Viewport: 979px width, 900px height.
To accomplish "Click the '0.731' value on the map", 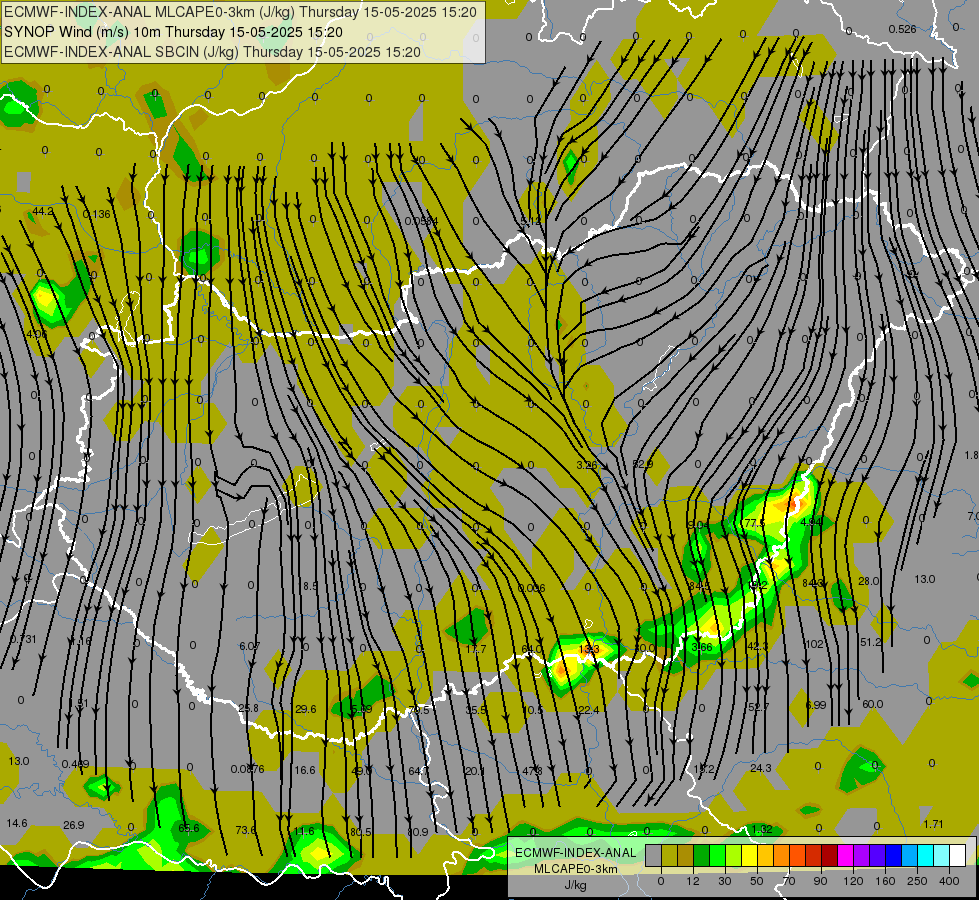I will pyautogui.click(x=23, y=639).
